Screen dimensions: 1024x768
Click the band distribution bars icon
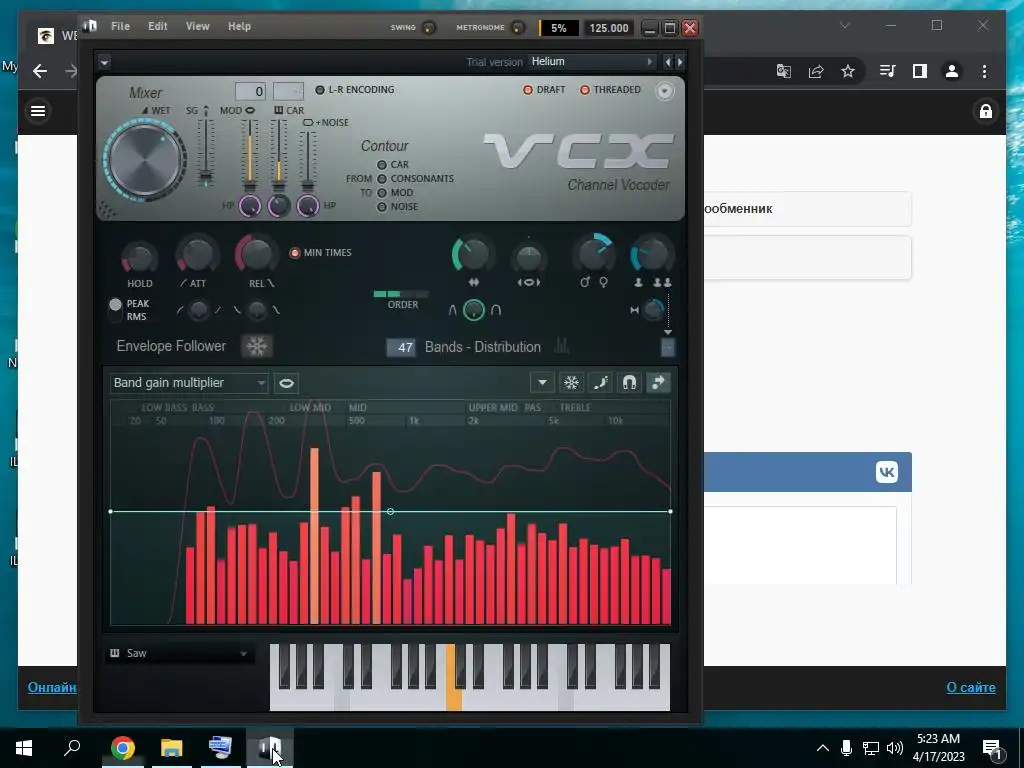(562, 346)
